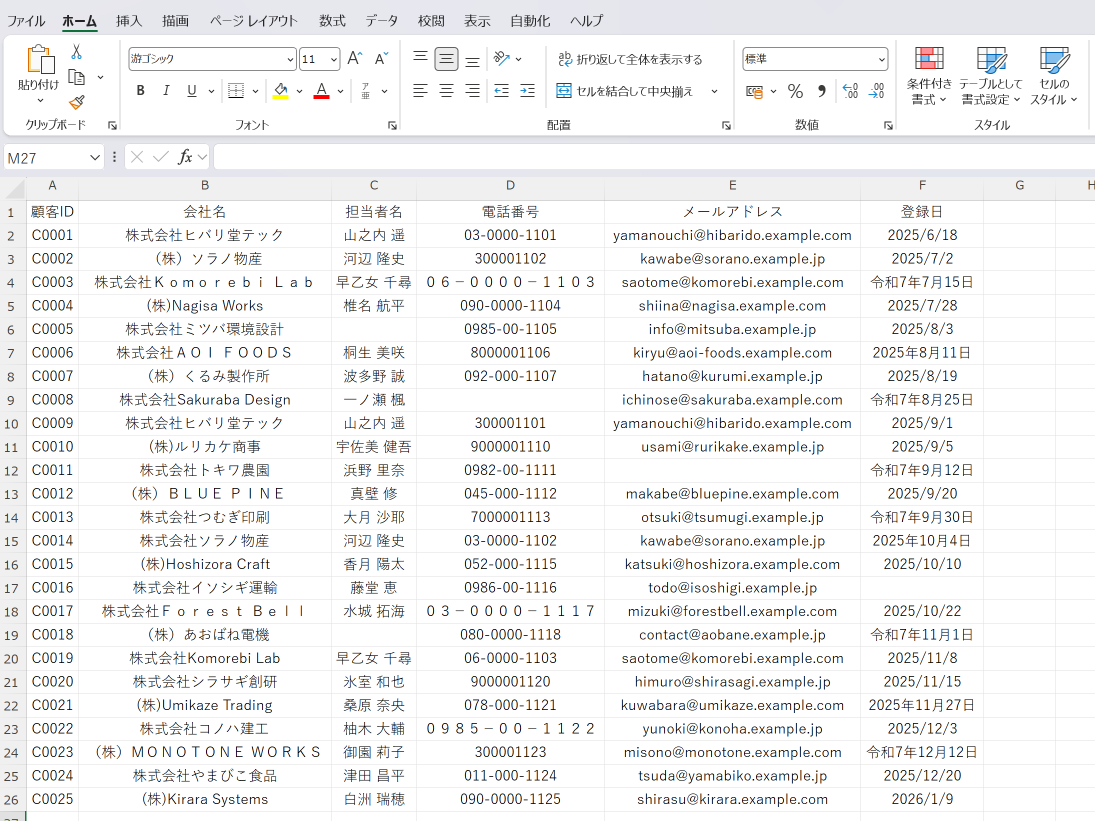Toggle center horizontal alignment
The height and width of the screenshot is (821, 1095).
coord(446,91)
